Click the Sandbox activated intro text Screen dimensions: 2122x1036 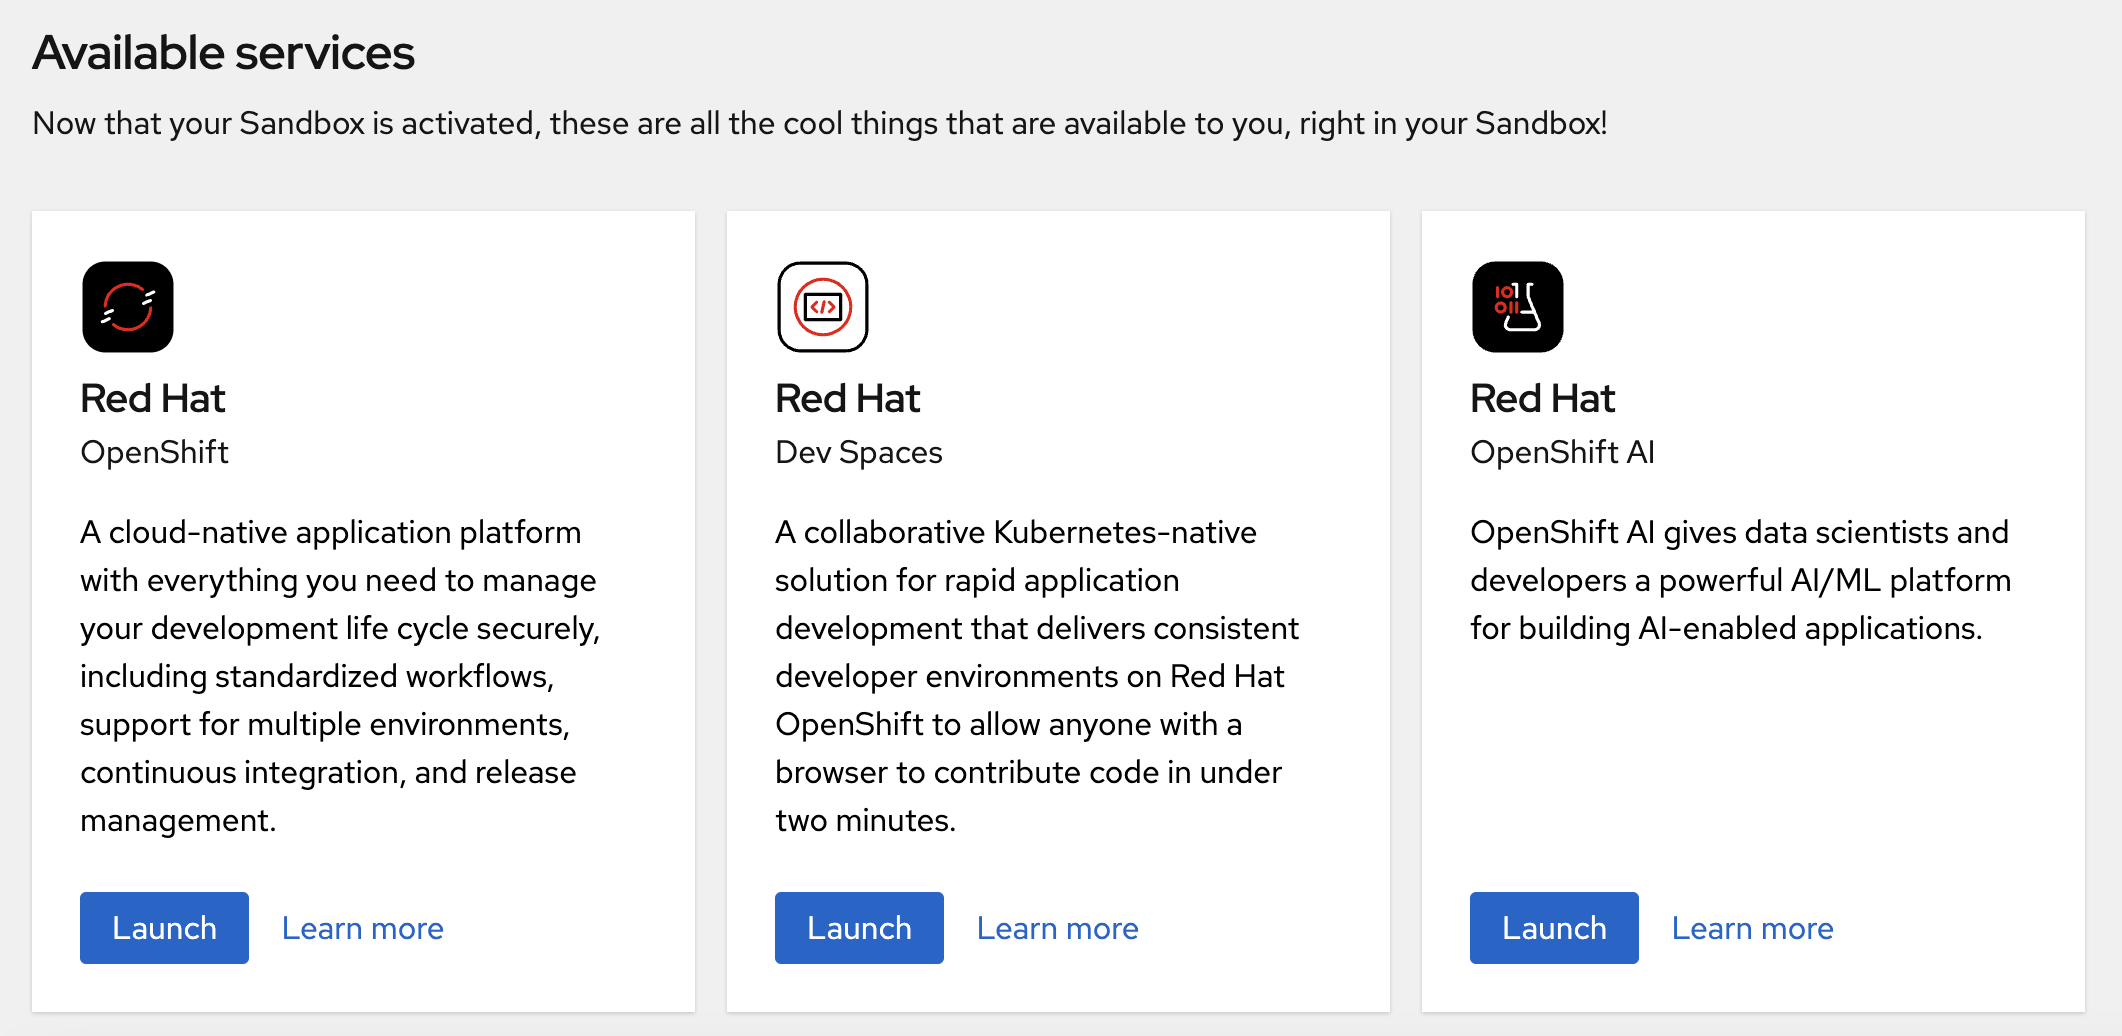820,123
